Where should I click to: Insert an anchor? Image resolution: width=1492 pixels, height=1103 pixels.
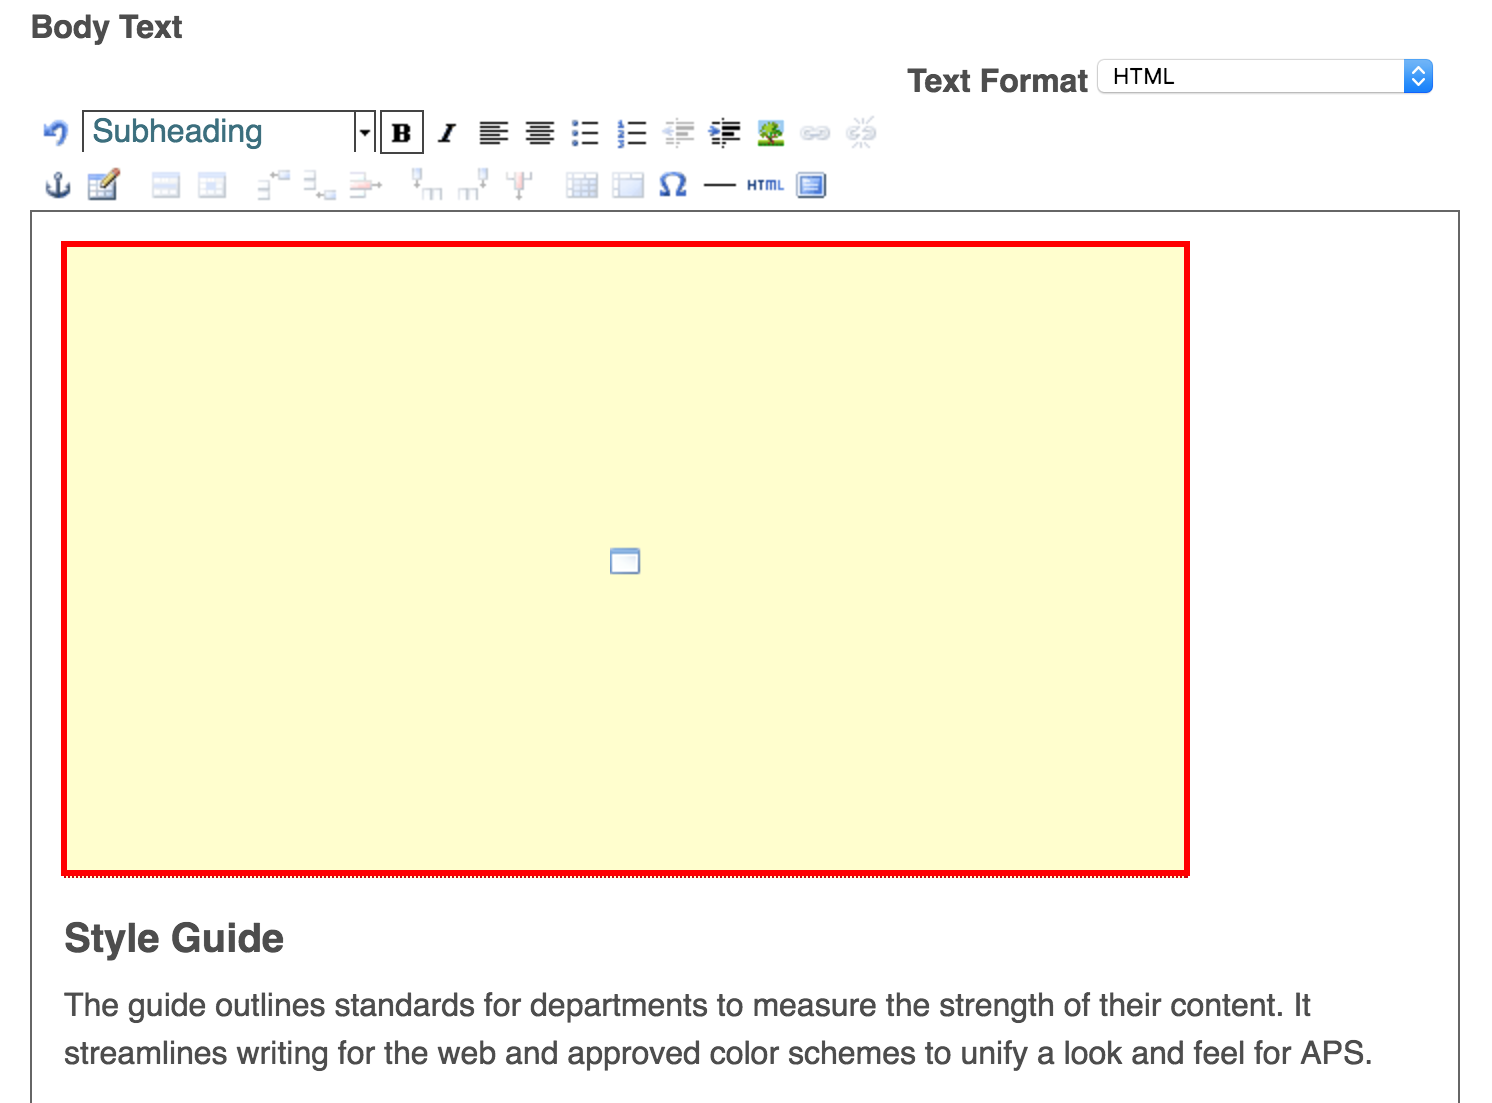tap(58, 185)
